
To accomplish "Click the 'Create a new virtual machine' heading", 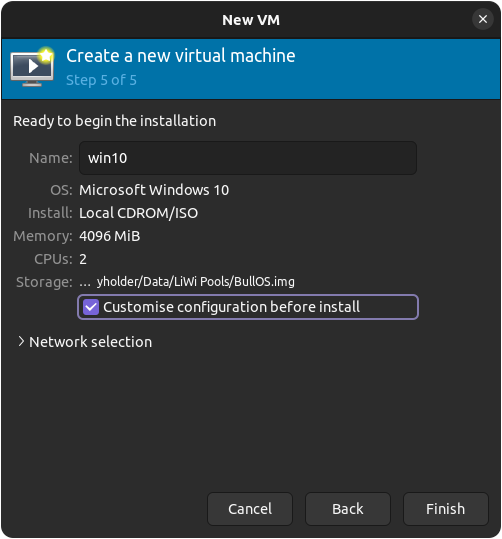I will [181, 56].
